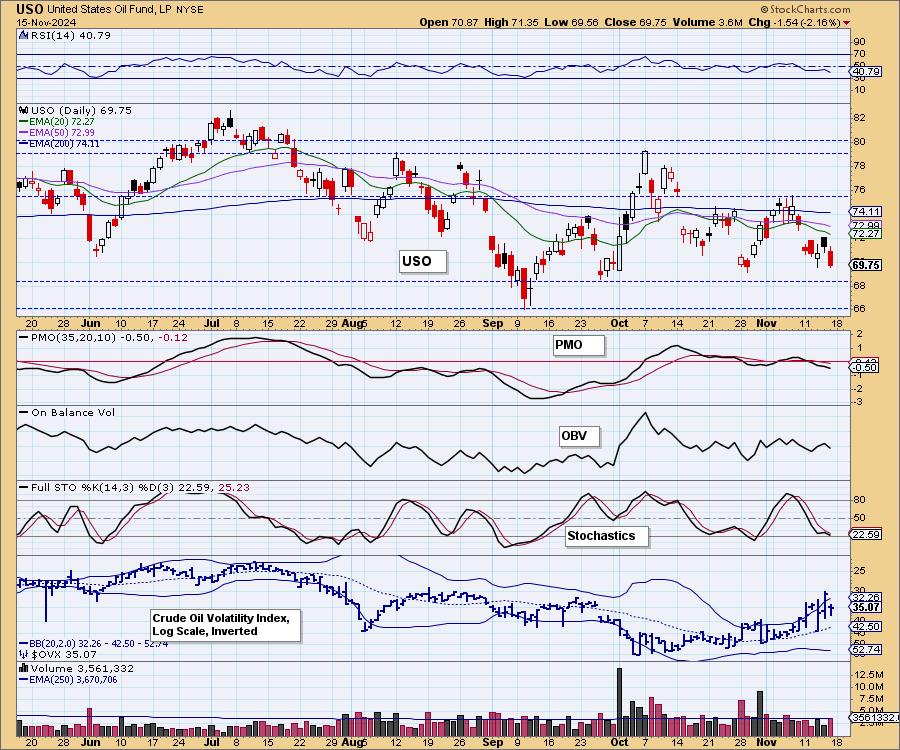Screen dimensions: 900x750
Task: Click the $OVX 35.07 legend entry
Action: tap(57, 654)
